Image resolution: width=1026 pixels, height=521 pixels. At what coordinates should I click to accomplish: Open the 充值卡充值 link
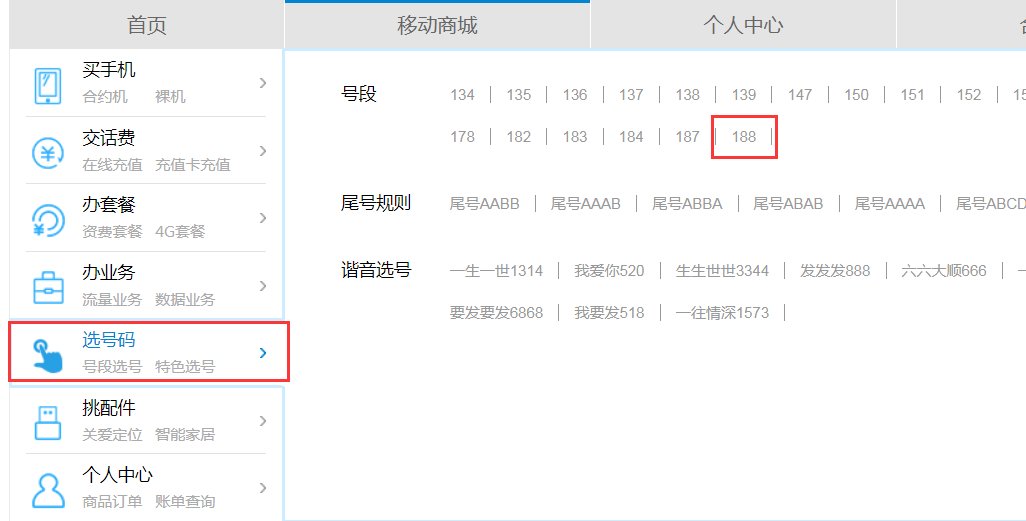193,165
